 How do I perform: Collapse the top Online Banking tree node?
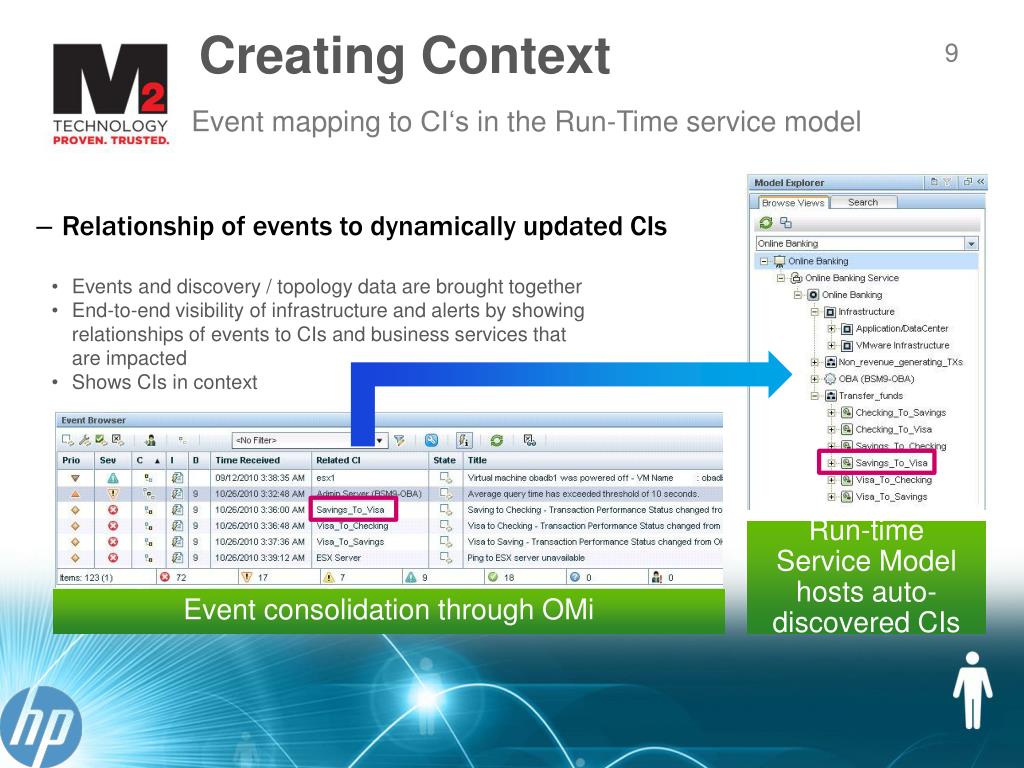coord(764,261)
